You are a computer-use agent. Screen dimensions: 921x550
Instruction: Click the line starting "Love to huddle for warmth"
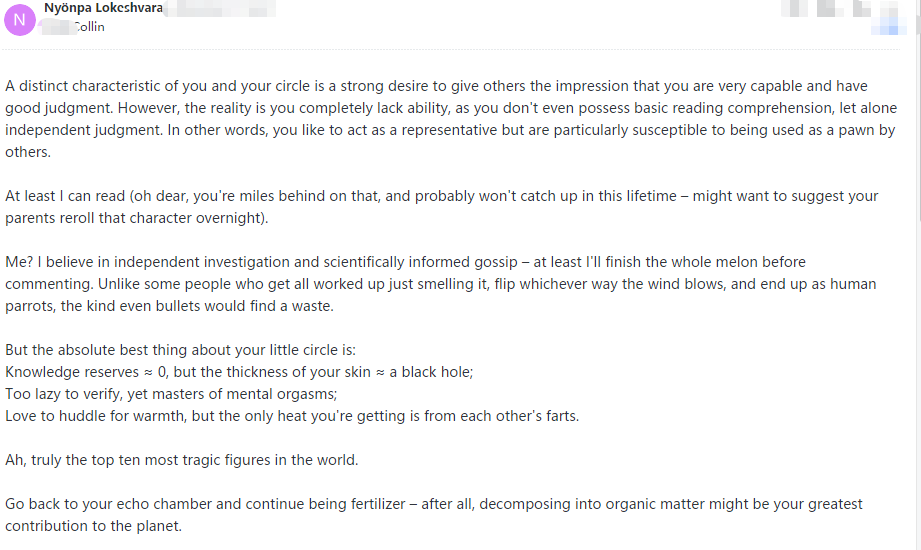[292, 416]
